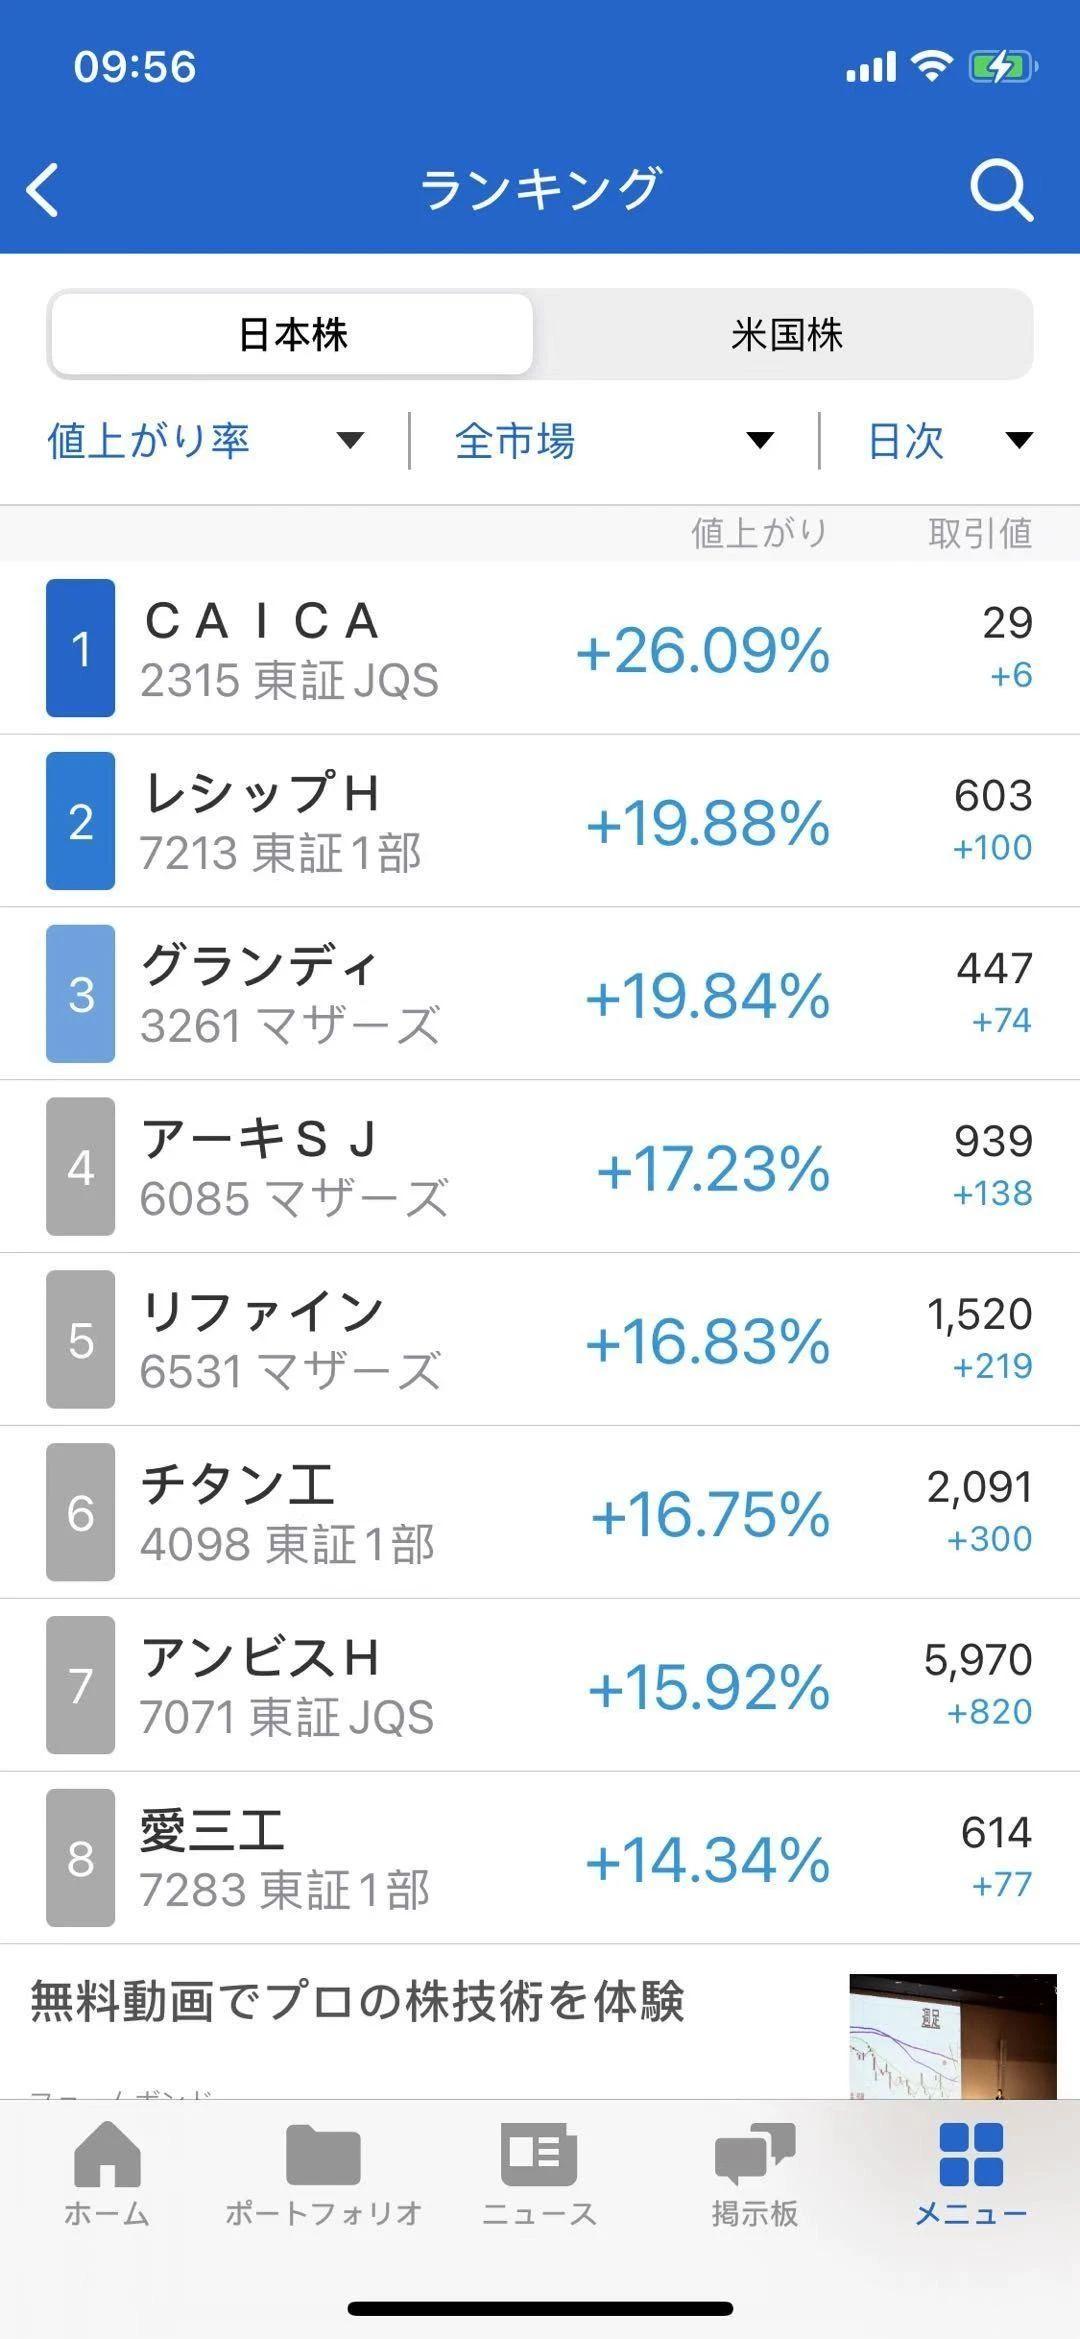
Task: Expand 全市場 market dropdown
Action: click(x=614, y=441)
